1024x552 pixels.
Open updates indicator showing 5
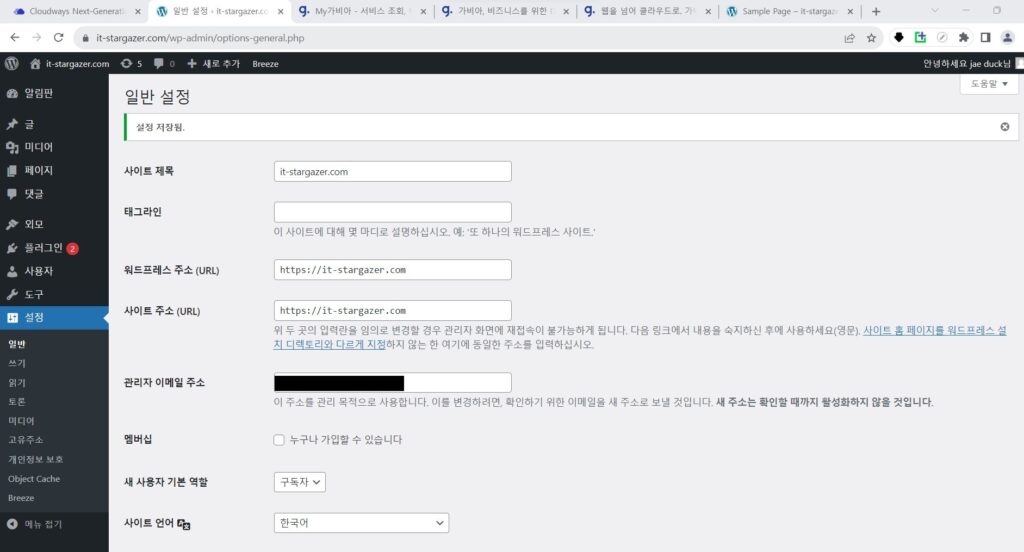click(131, 63)
